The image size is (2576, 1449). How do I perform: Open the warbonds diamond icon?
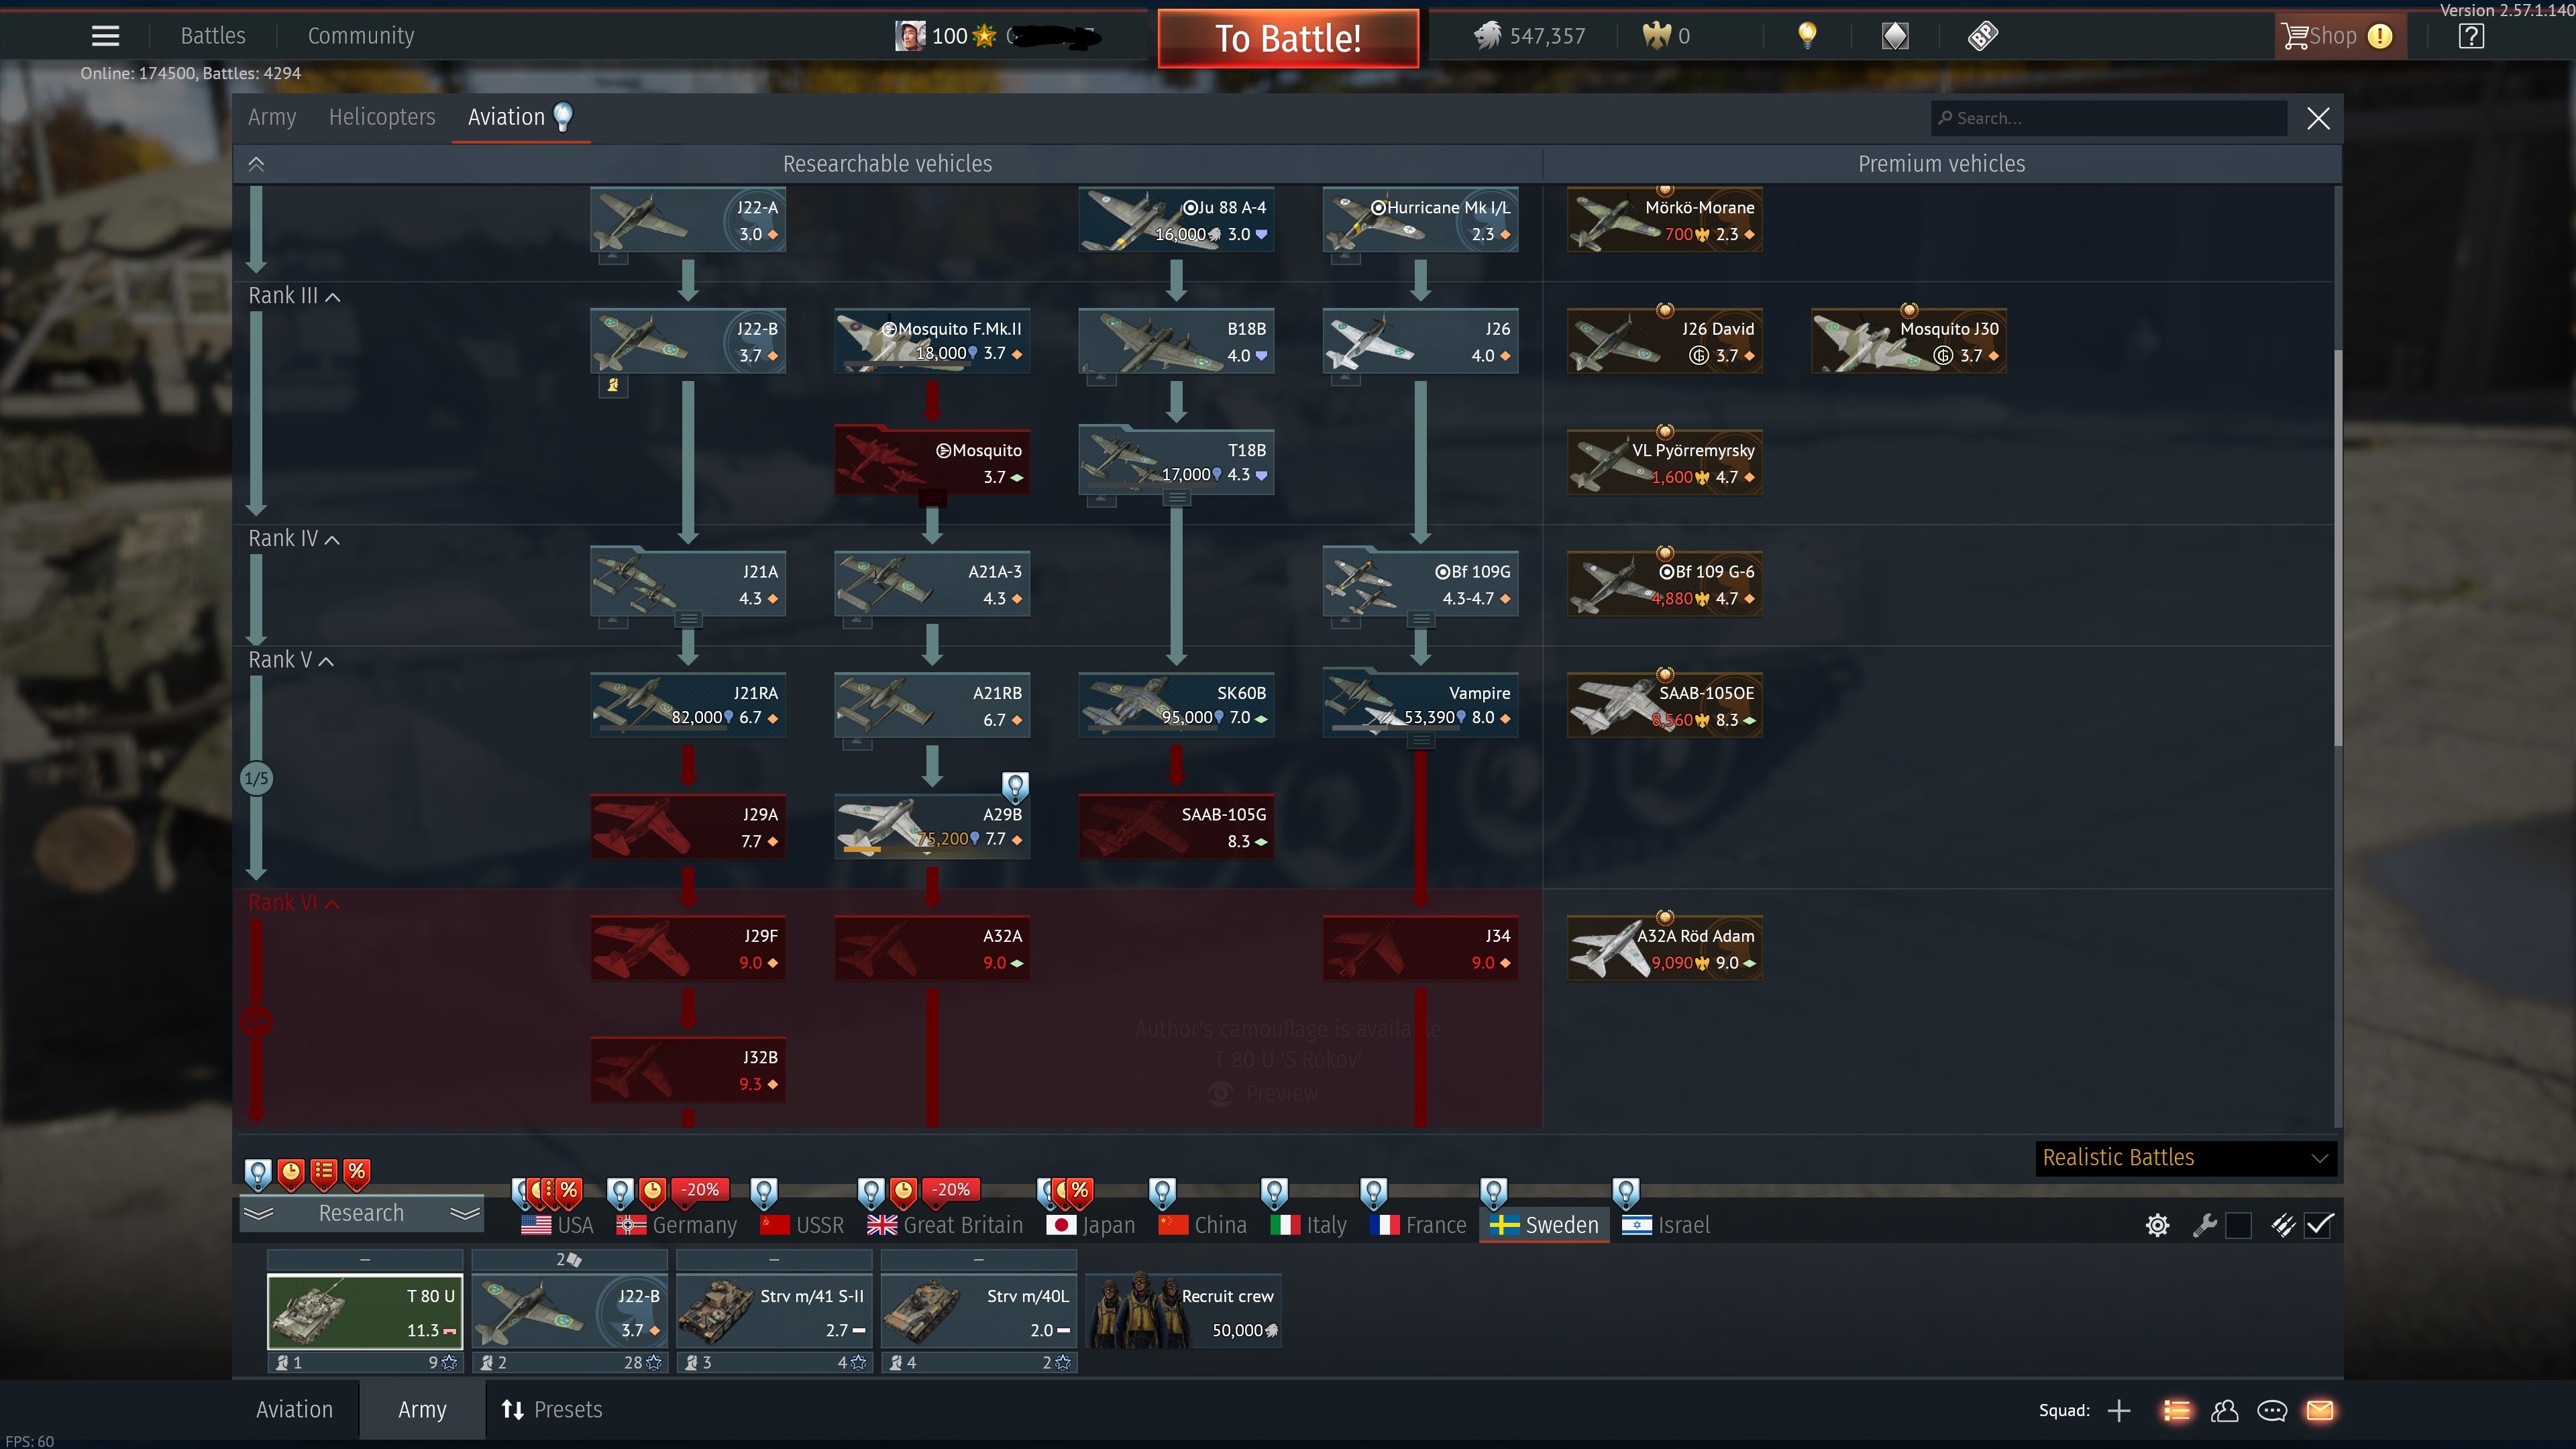pos(1895,36)
